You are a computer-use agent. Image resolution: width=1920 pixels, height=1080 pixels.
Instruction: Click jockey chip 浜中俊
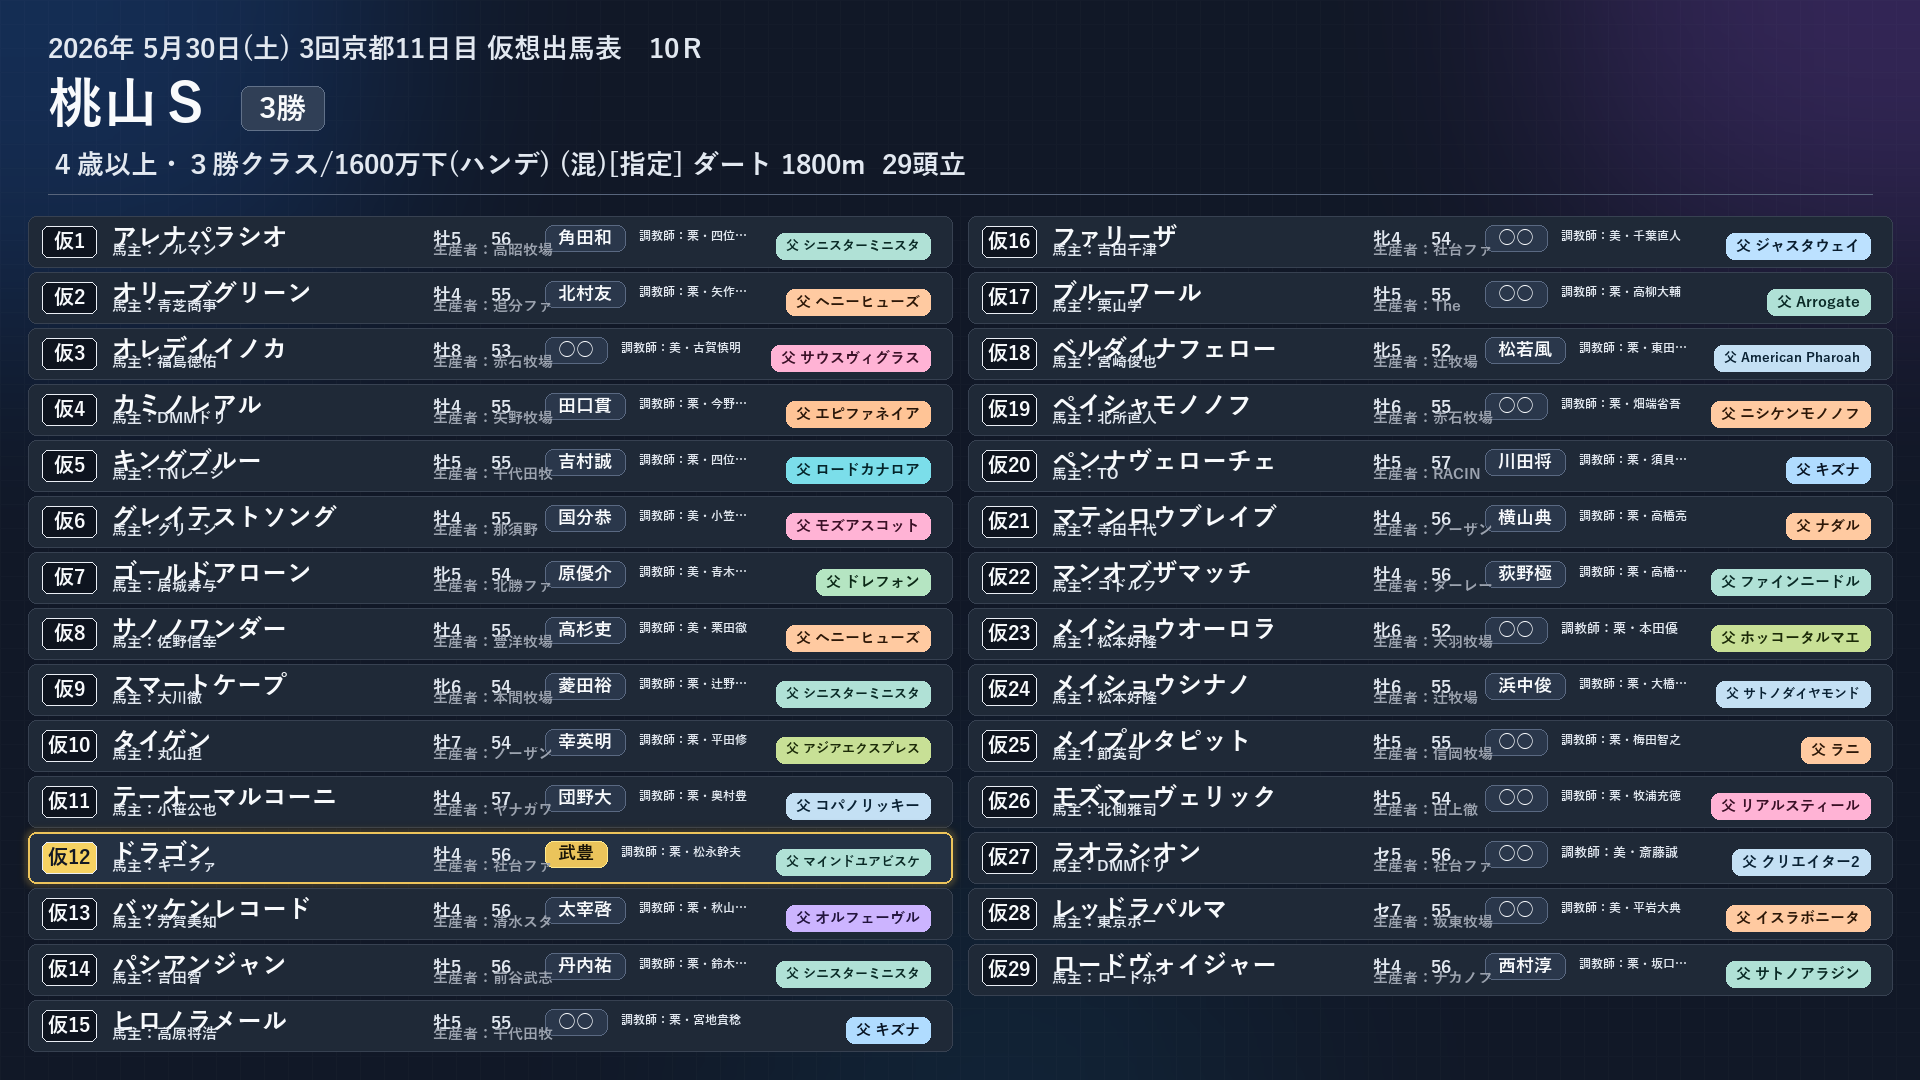(1525, 686)
